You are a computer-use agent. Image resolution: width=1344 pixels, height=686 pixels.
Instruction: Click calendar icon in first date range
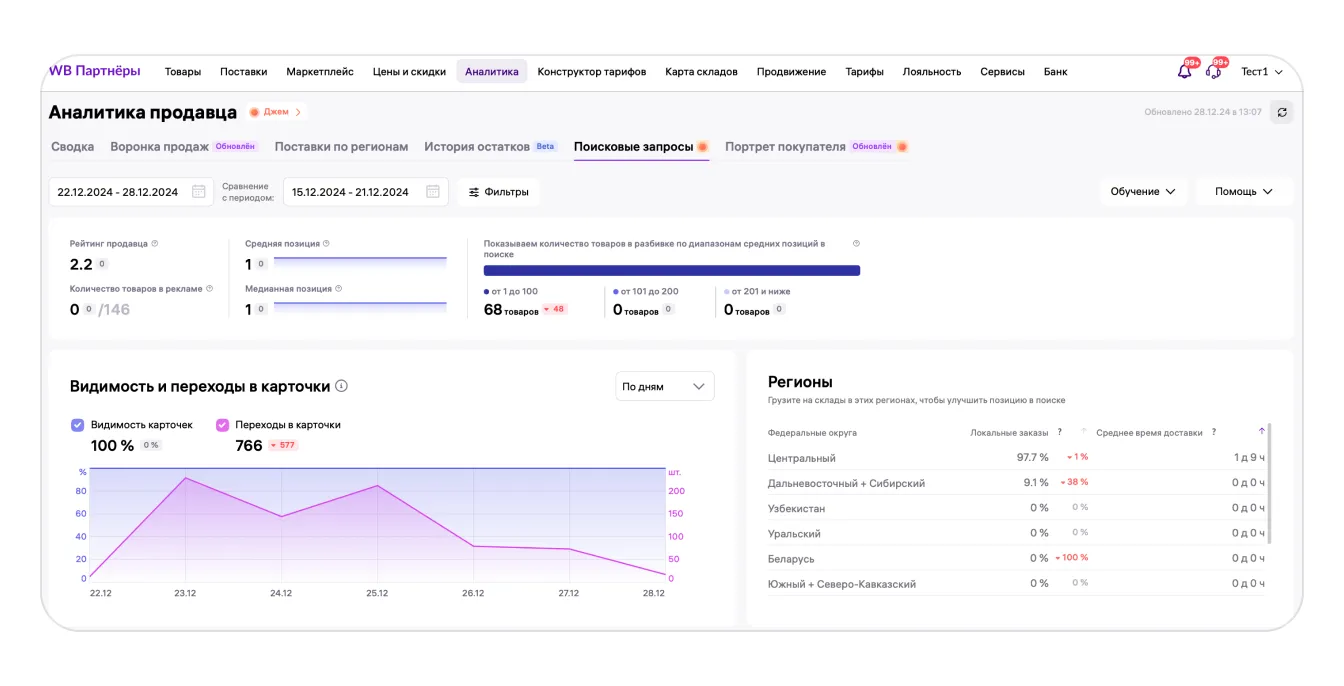pos(199,192)
